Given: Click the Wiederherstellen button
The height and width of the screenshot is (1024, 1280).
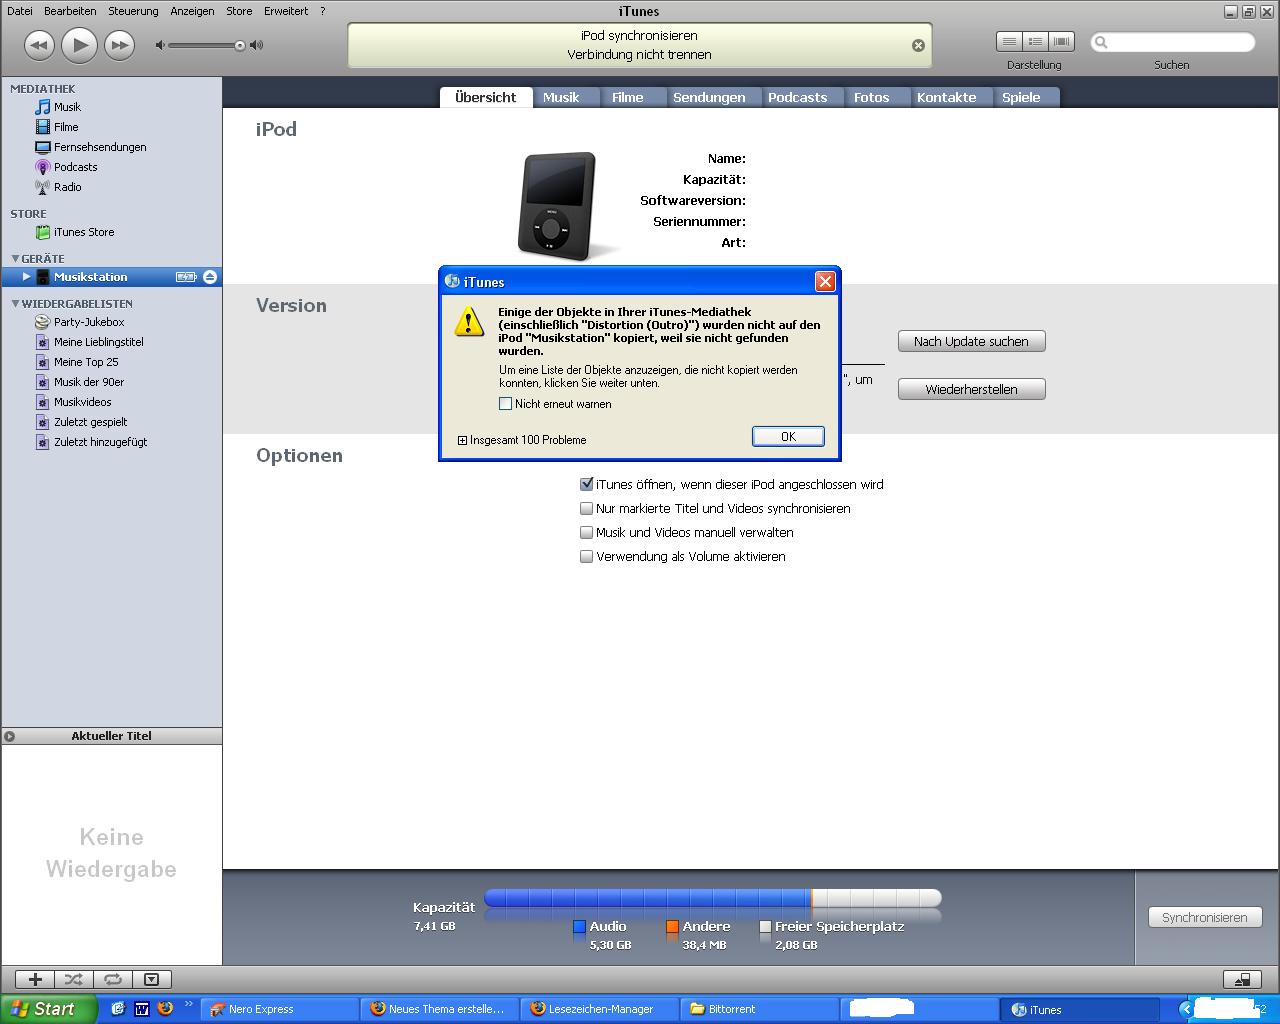Looking at the screenshot, I should pos(971,389).
